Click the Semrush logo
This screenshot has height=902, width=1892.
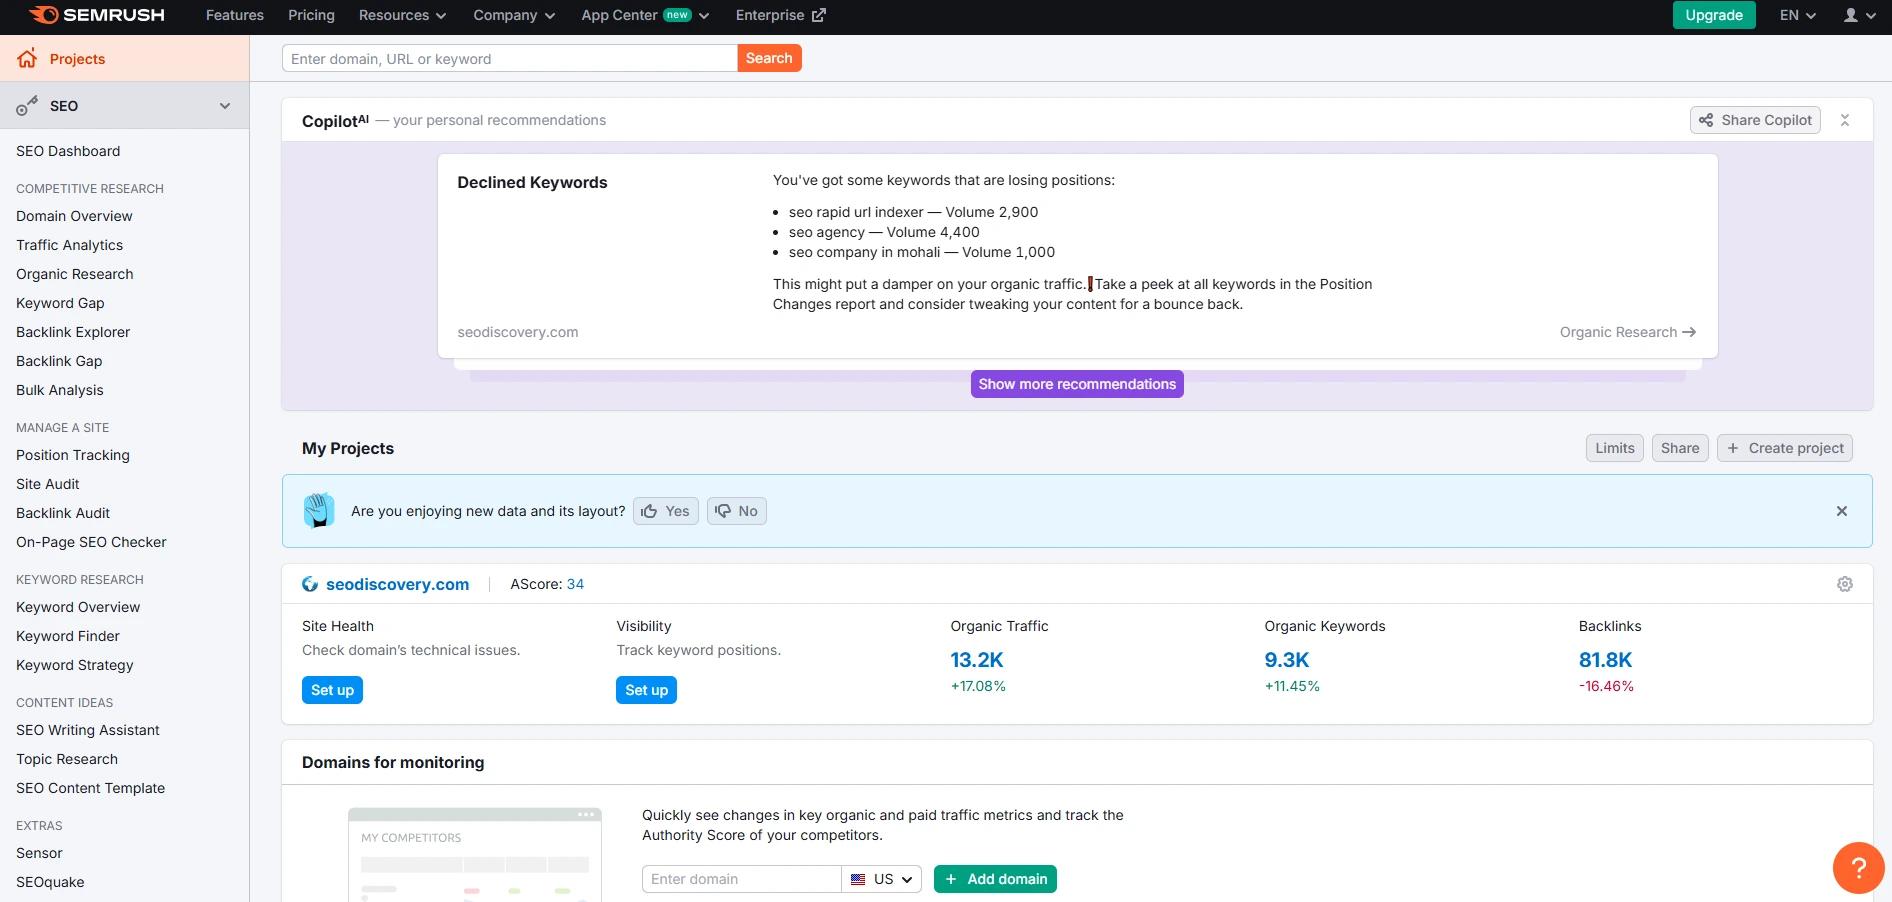[x=97, y=15]
